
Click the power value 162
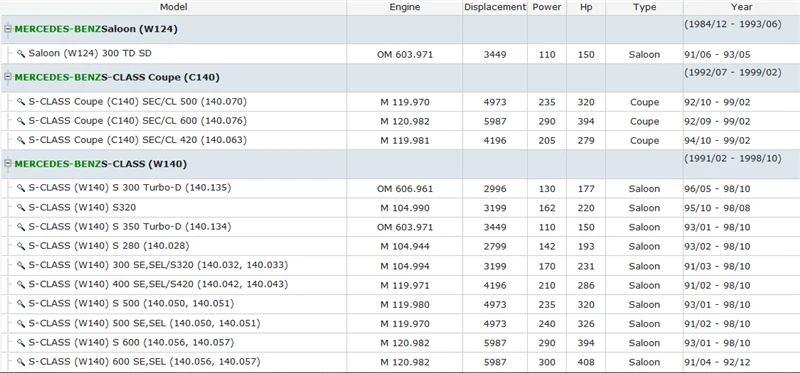click(x=547, y=208)
